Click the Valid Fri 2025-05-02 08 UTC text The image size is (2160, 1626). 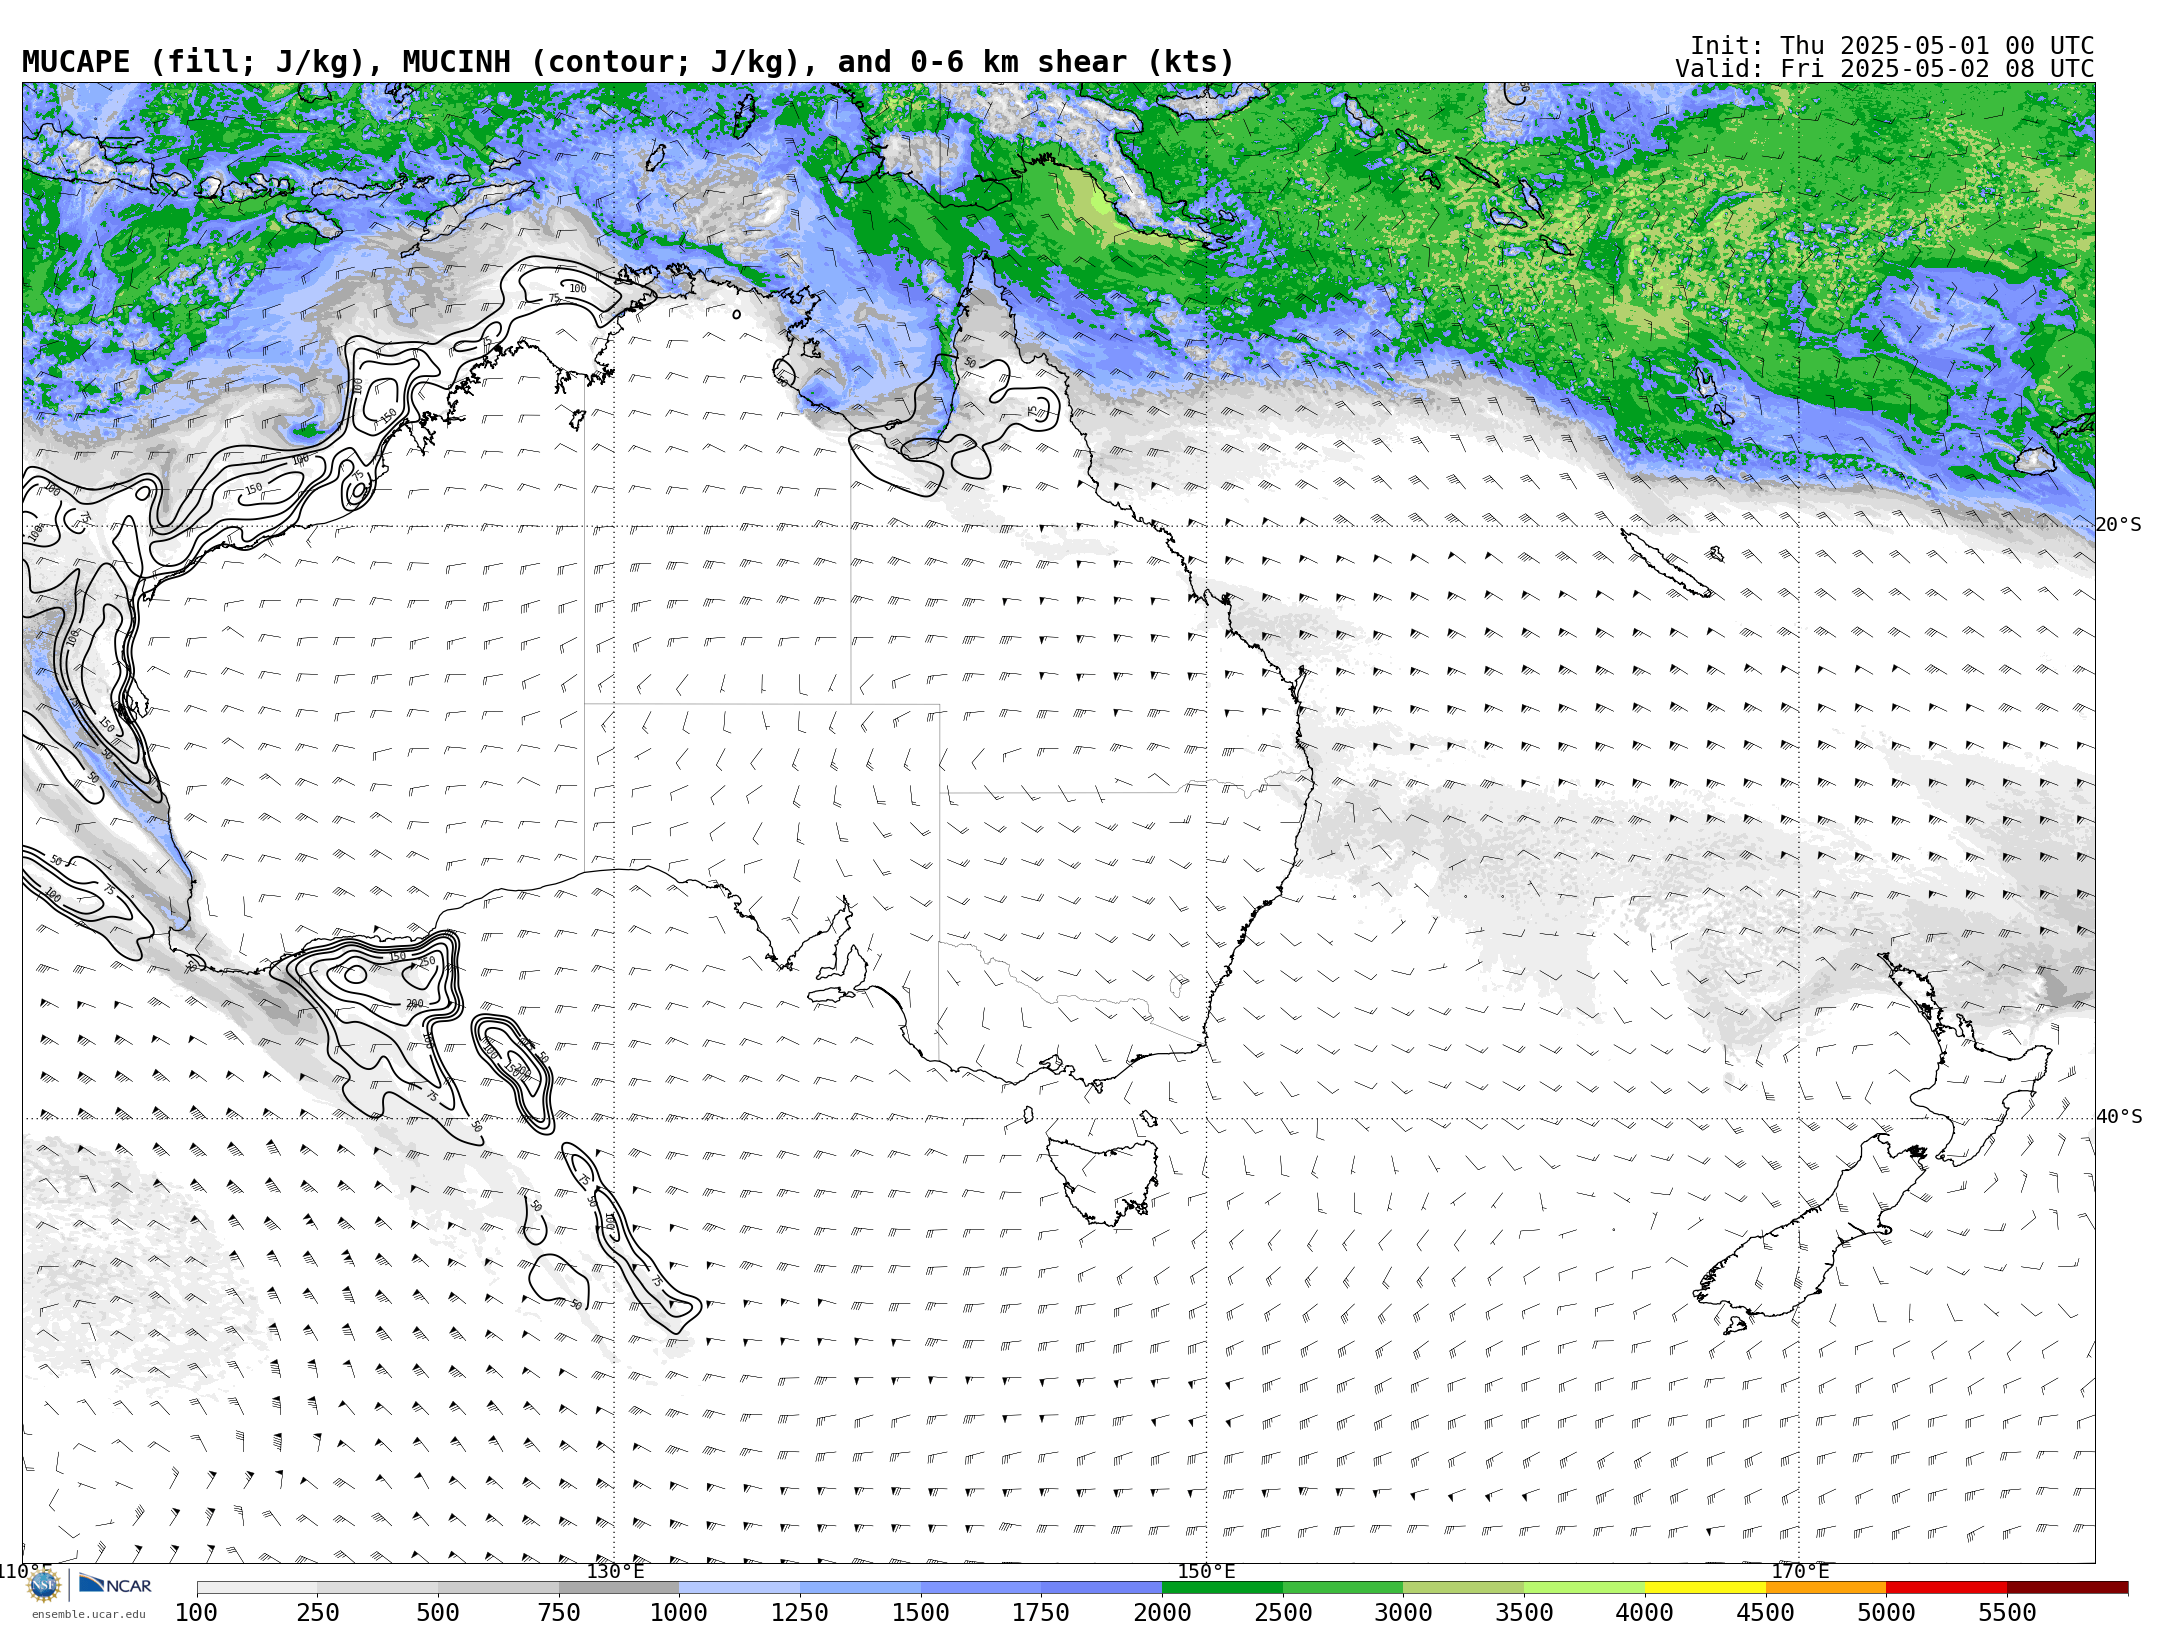pyautogui.click(x=1885, y=69)
